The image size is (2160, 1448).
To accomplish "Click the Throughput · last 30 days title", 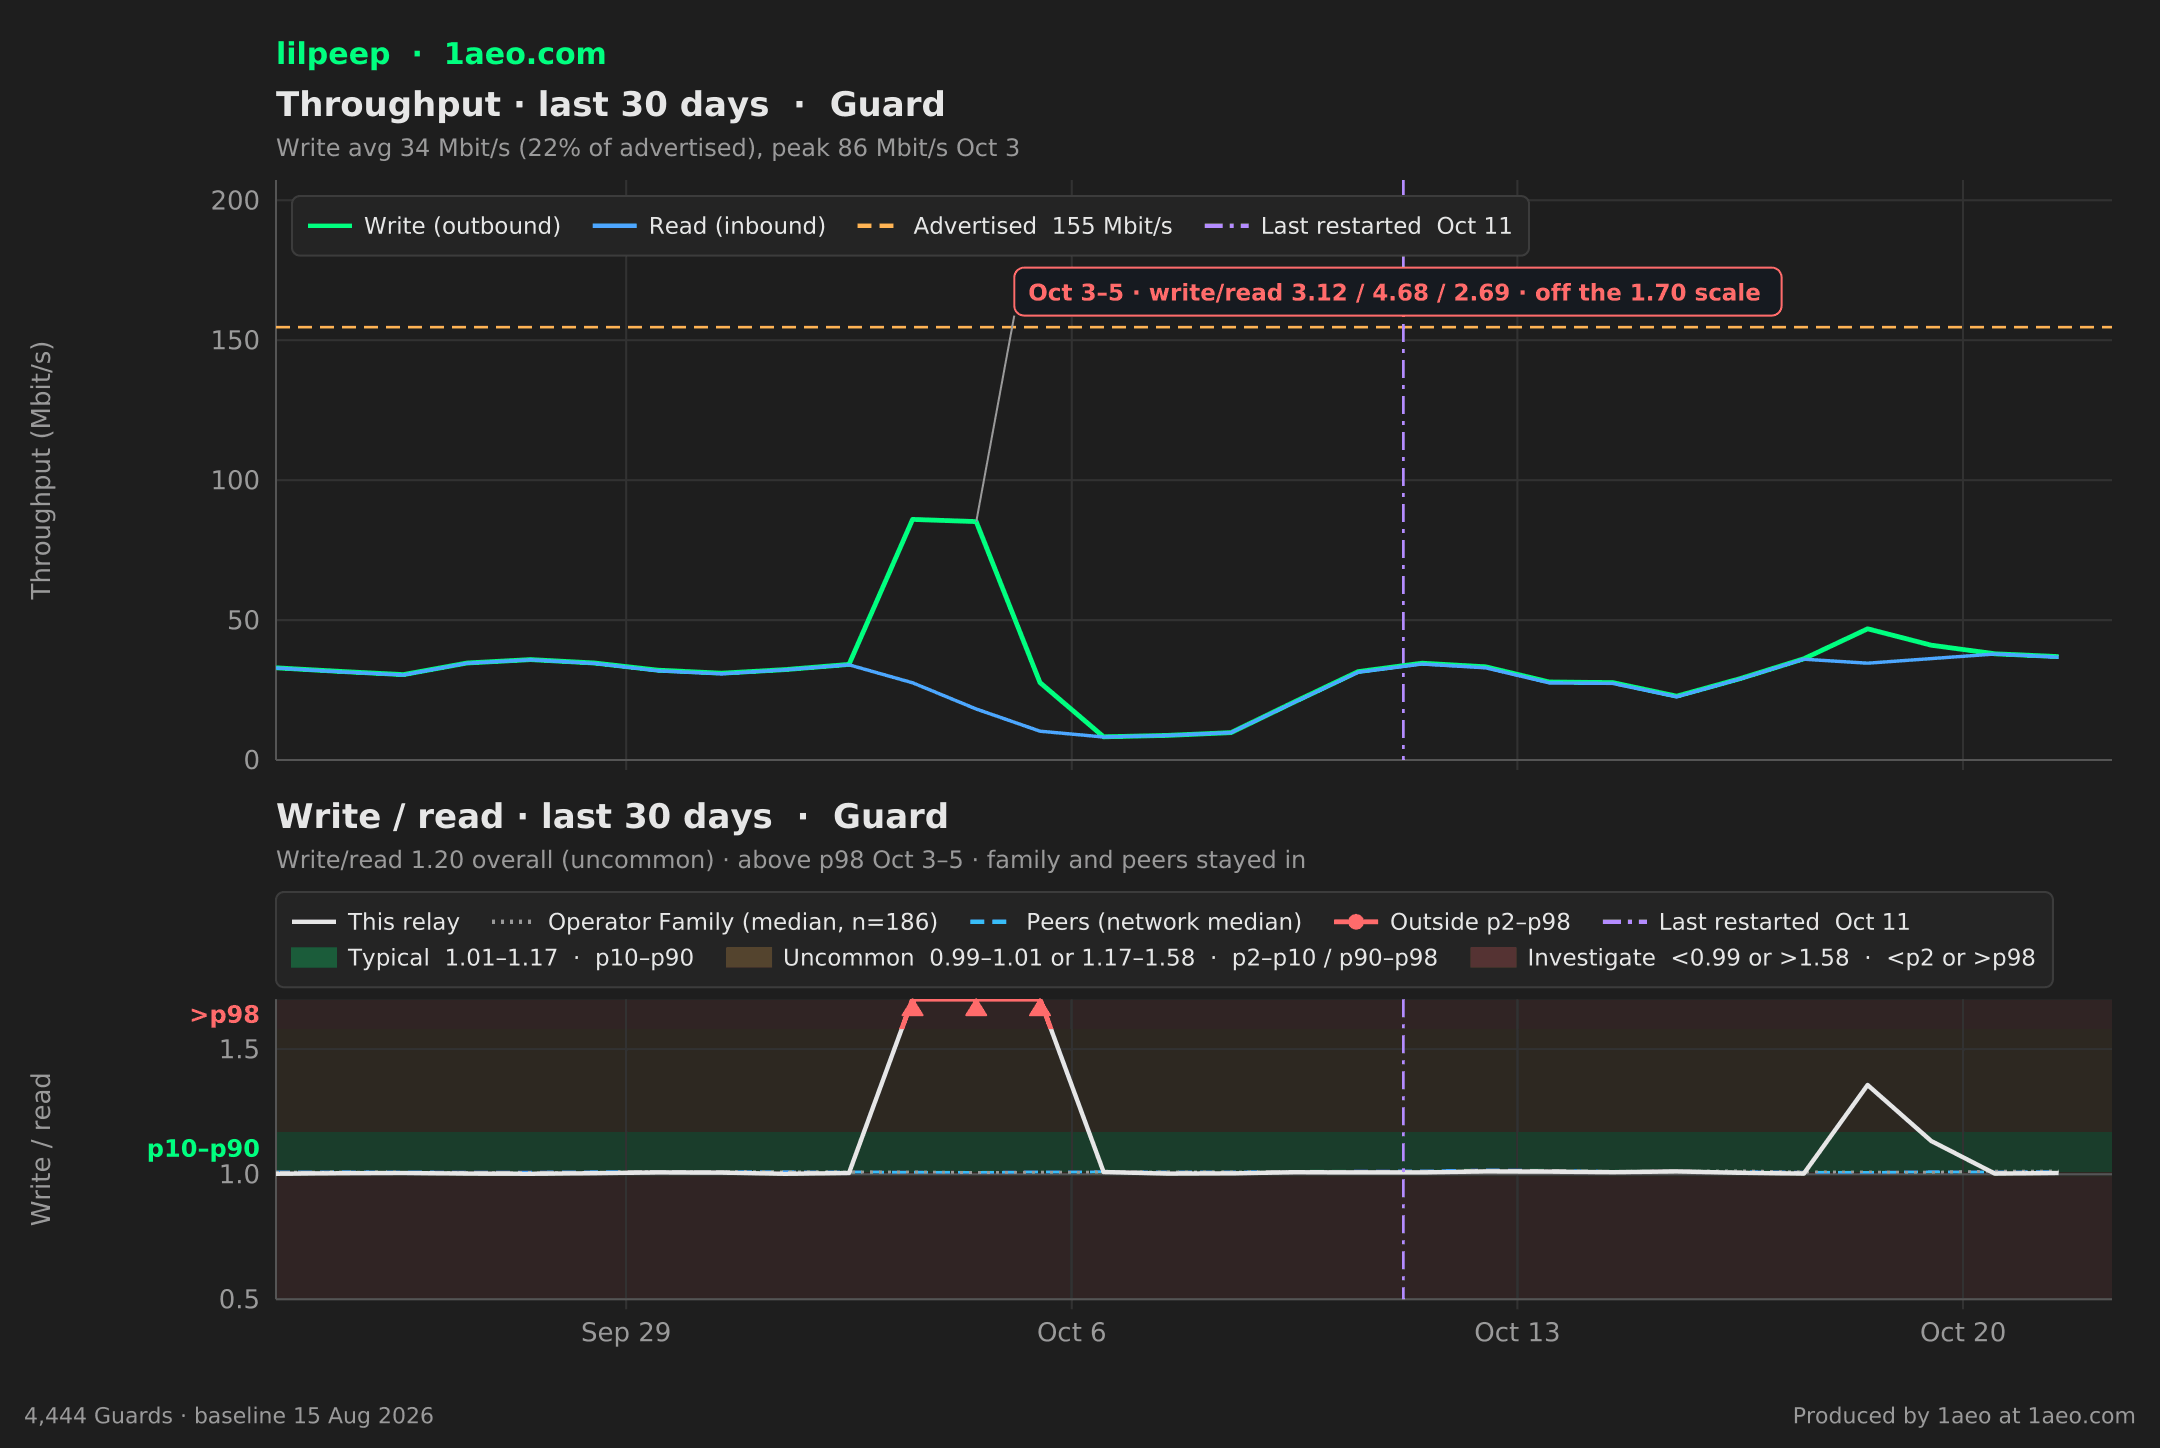I will coord(610,104).
